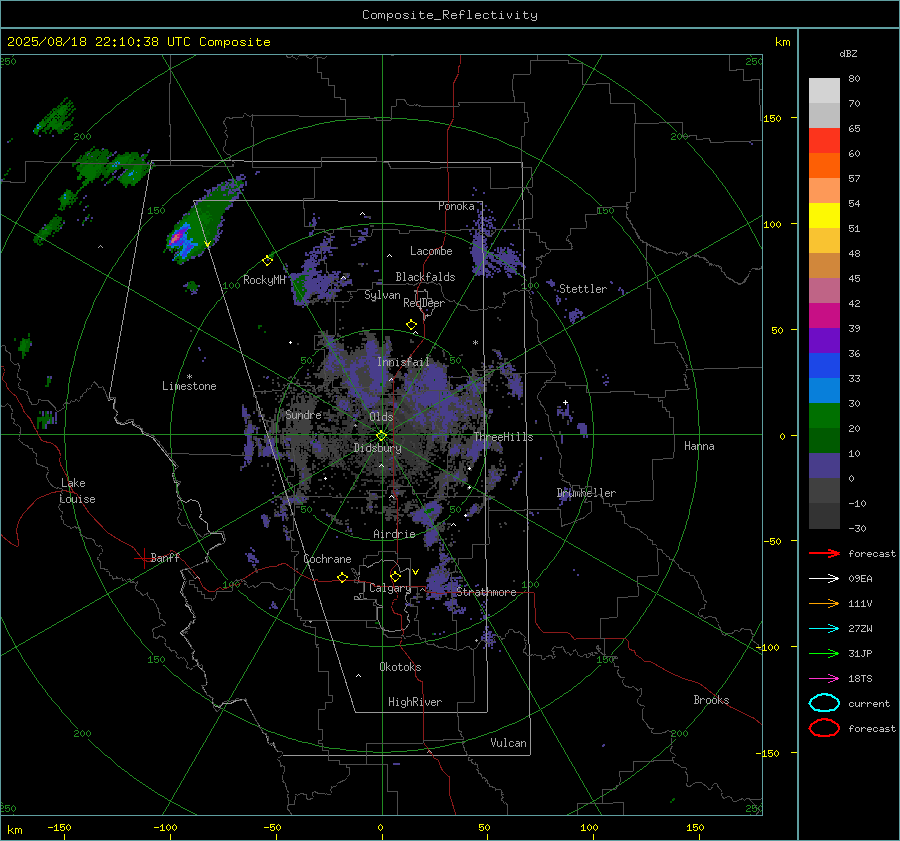Click the 09EA legend label
The image size is (900, 841).
[x=860, y=579]
